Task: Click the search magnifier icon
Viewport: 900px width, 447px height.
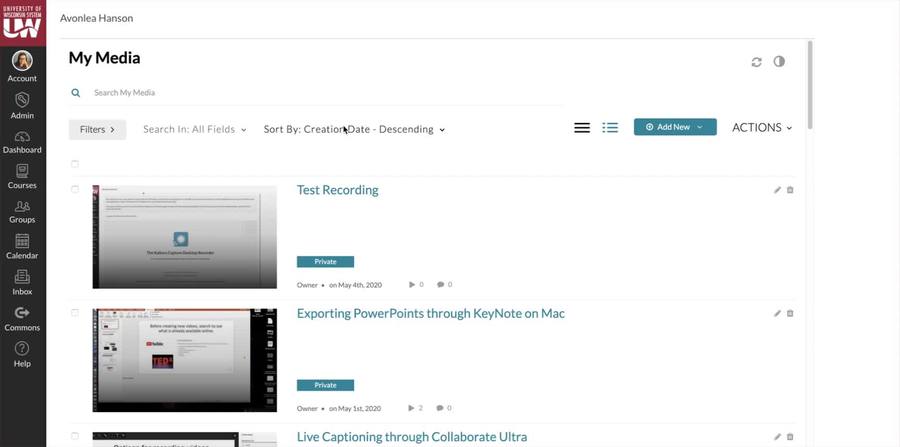Action: point(76,92)
